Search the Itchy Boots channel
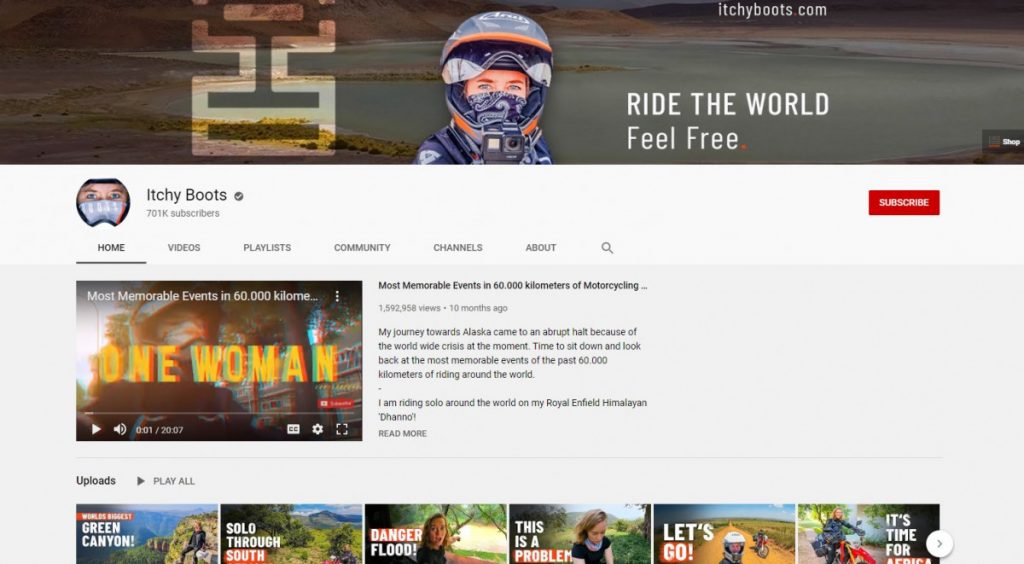The image size is (1024, 564). coord(607,247)
